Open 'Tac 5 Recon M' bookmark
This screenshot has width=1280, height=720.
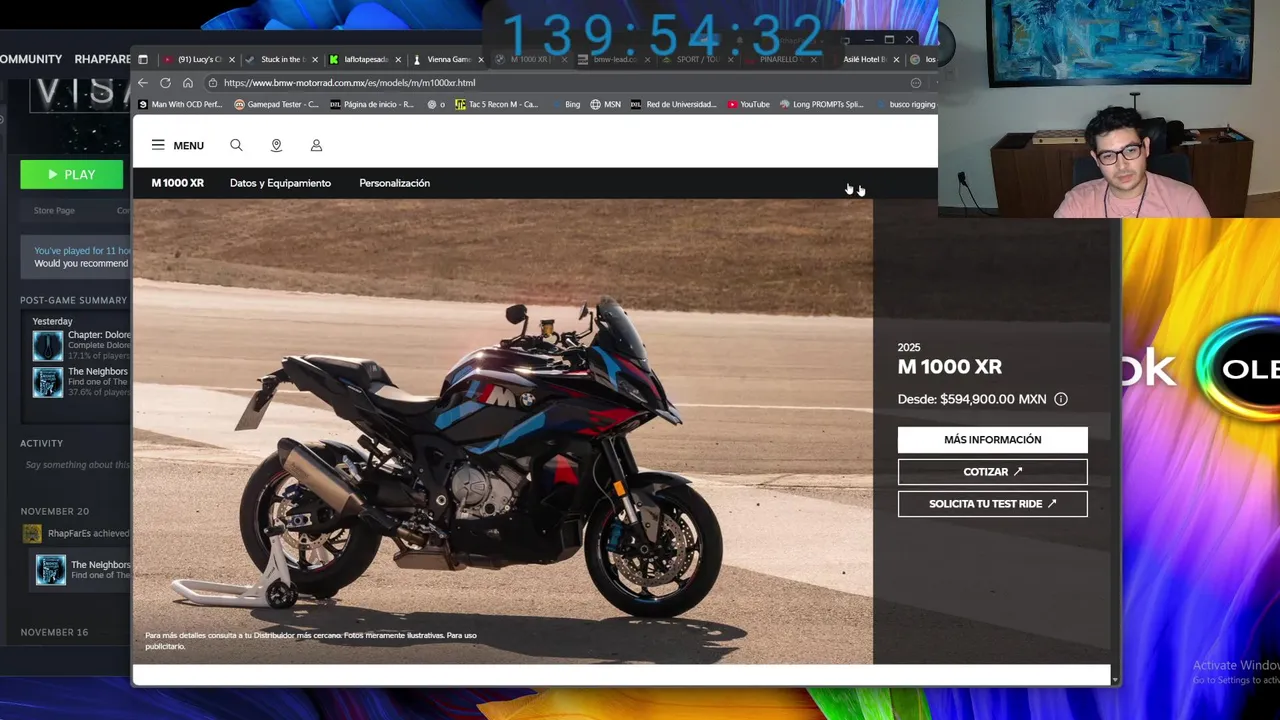pos(497,104)
